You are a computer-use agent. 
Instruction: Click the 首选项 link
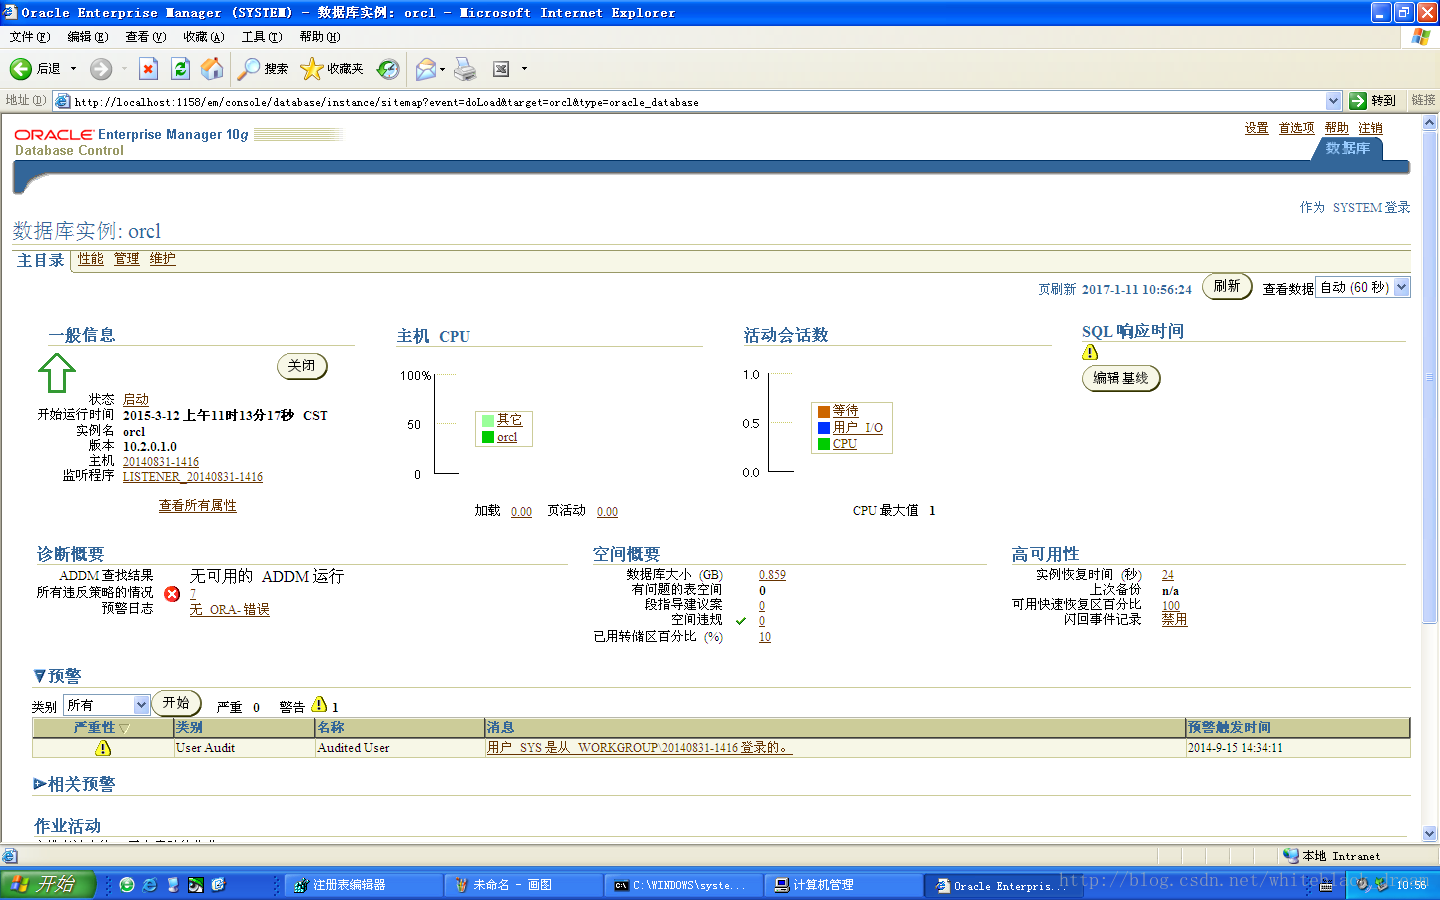(x=1296, y=128)
